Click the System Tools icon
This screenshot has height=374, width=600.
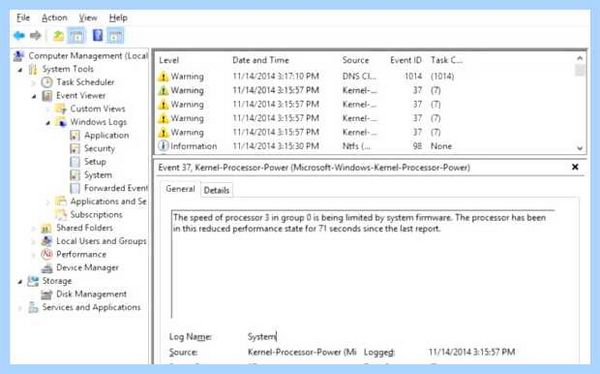pos(33,69)
